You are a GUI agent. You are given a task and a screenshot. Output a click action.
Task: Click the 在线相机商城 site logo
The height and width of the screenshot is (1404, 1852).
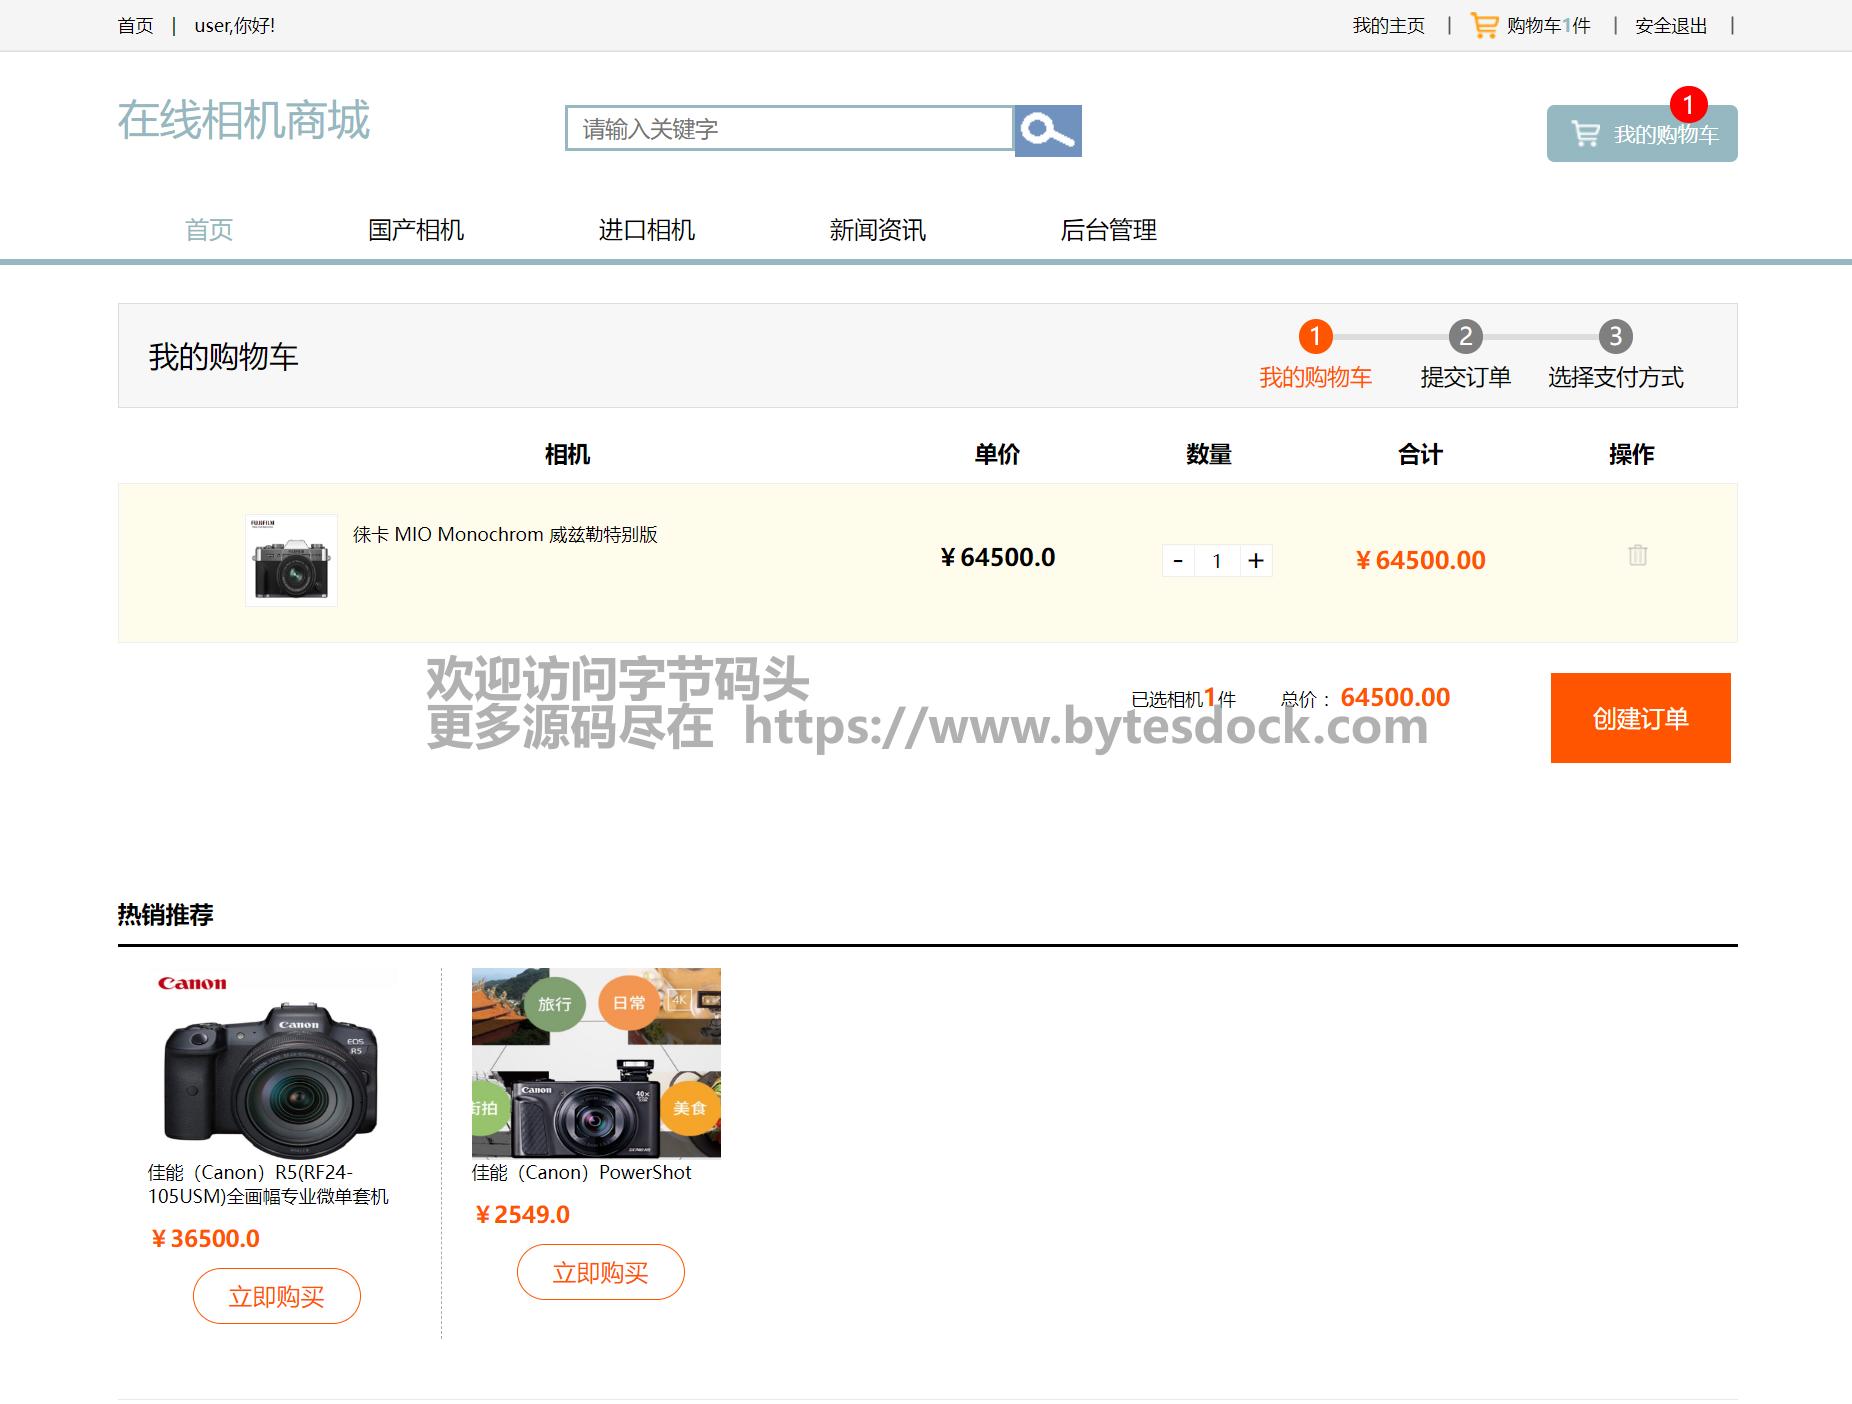(244, 121)
